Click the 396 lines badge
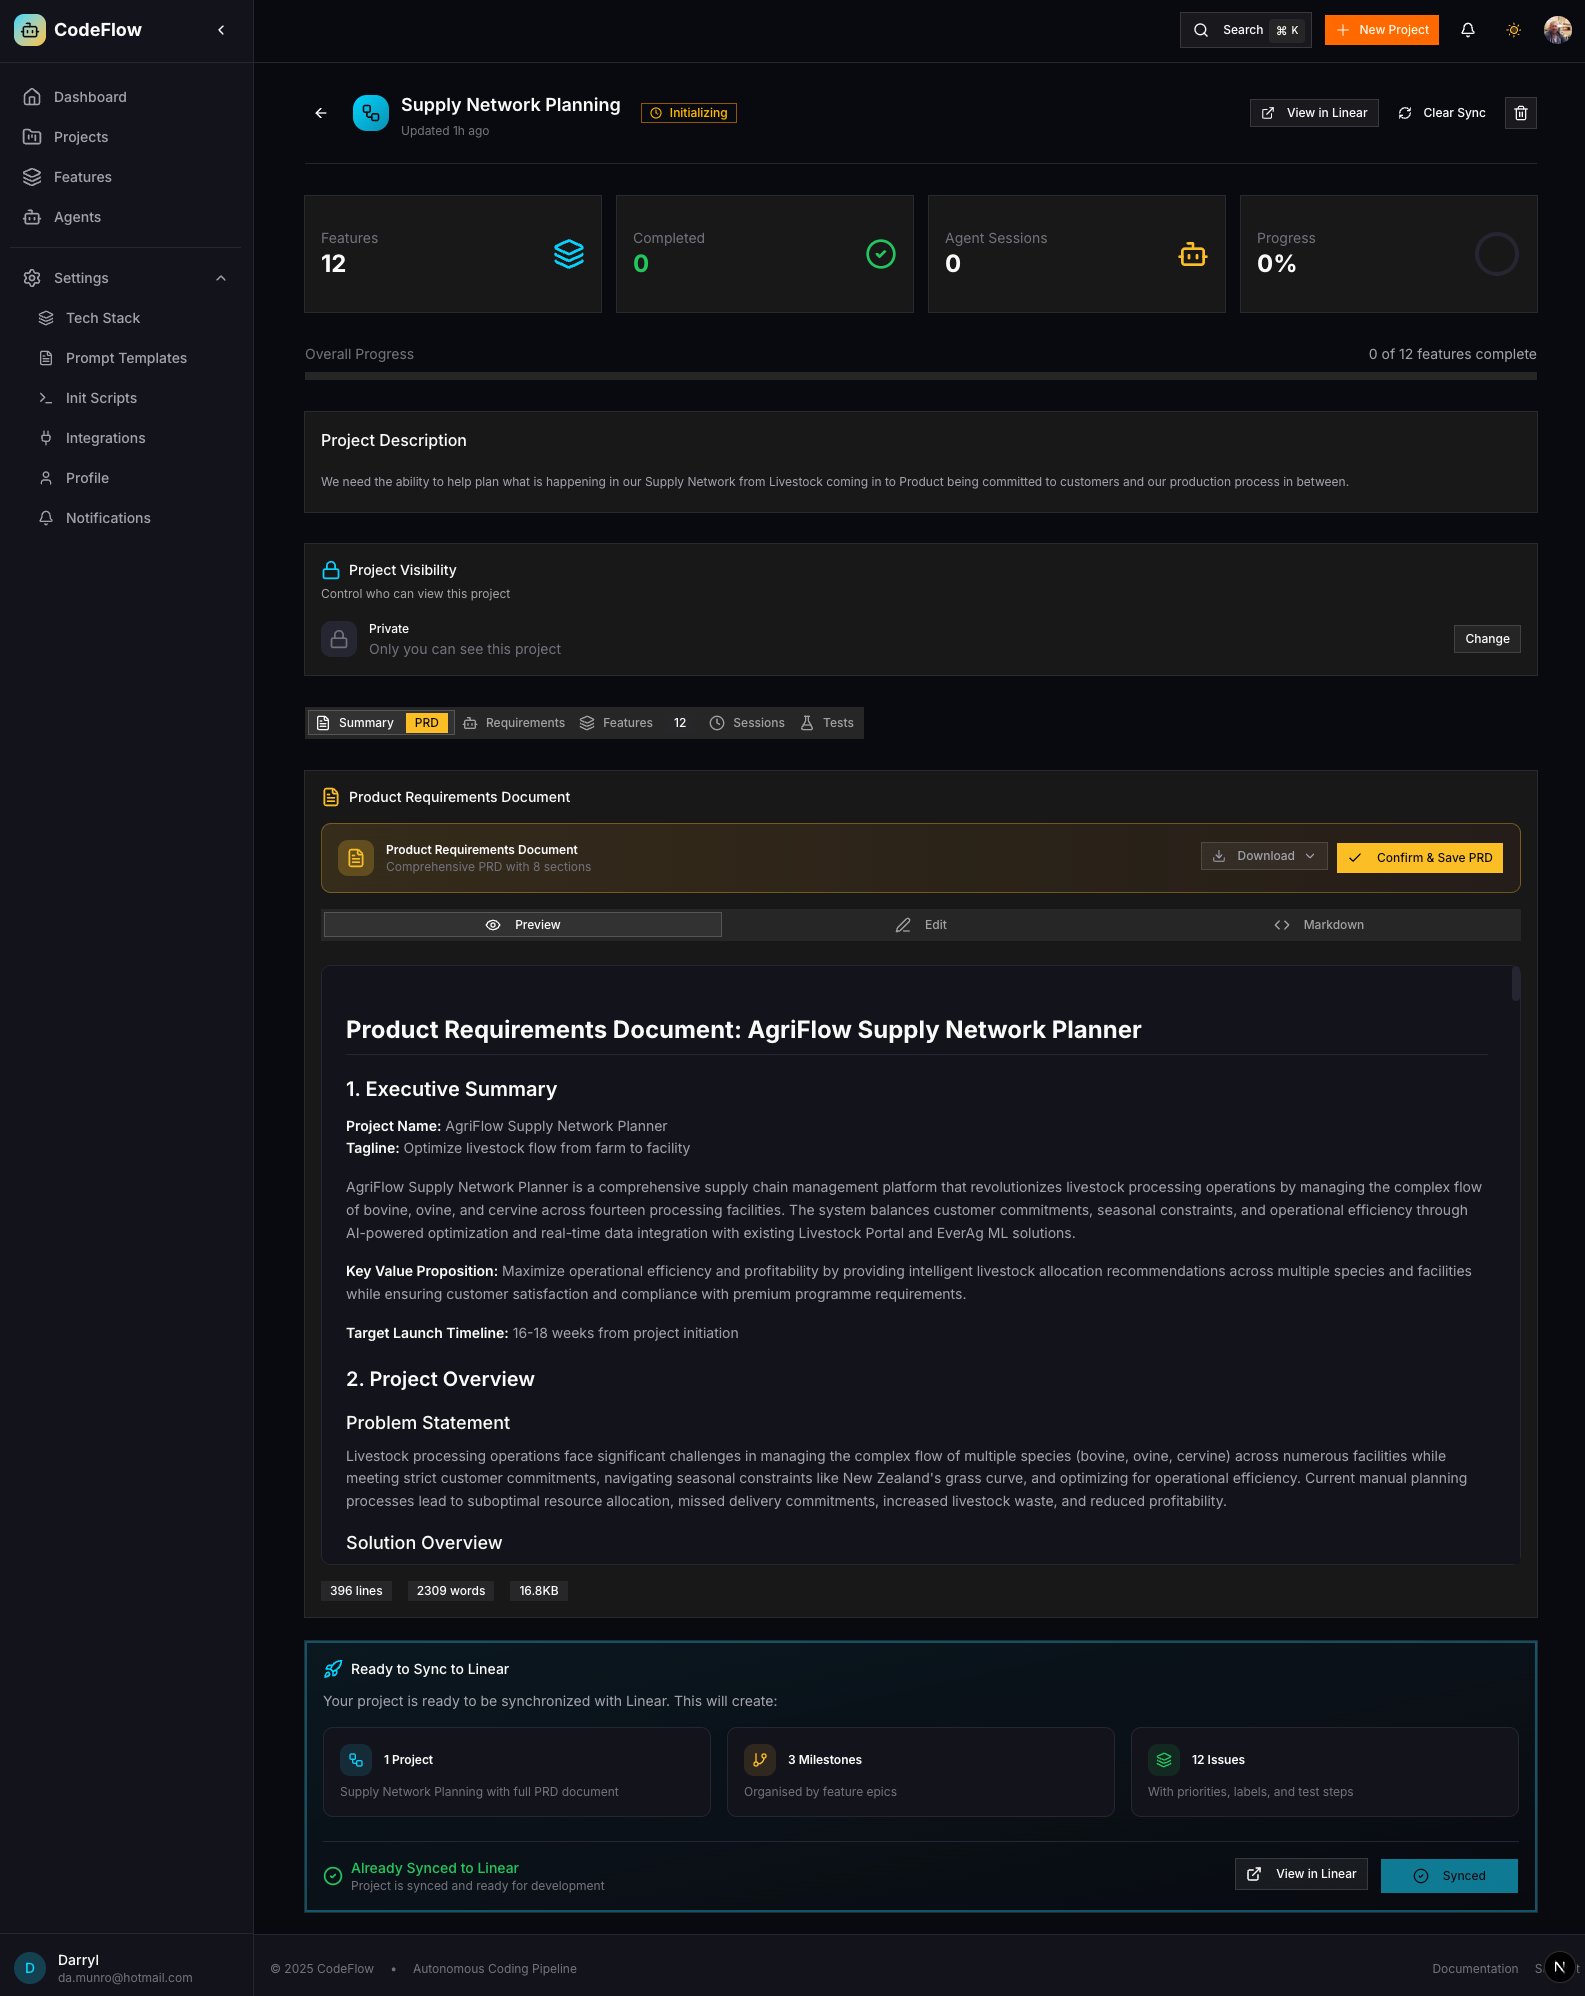 click(x=356, y=1591)
